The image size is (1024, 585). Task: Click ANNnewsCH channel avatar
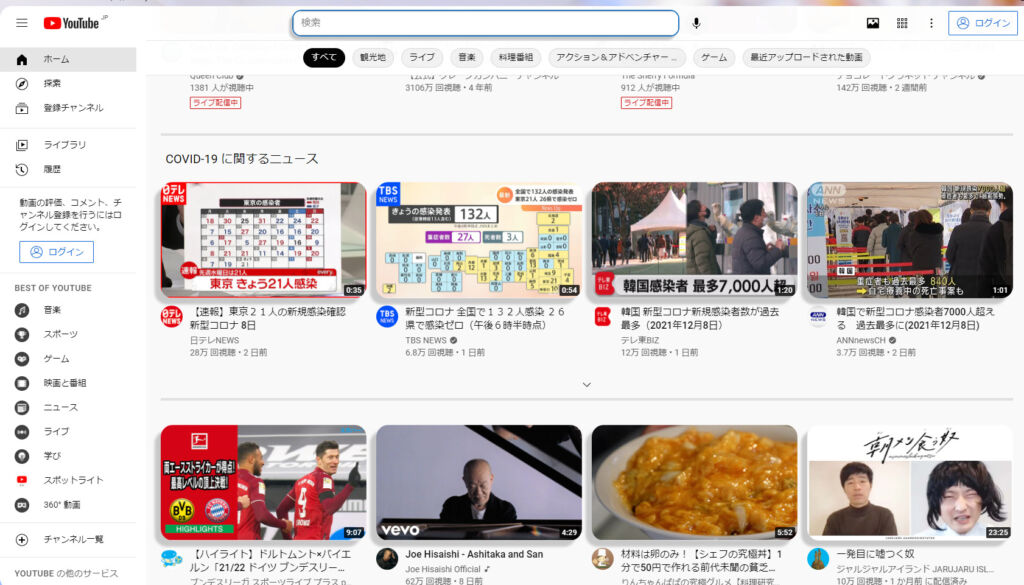(x=818, y=317)
